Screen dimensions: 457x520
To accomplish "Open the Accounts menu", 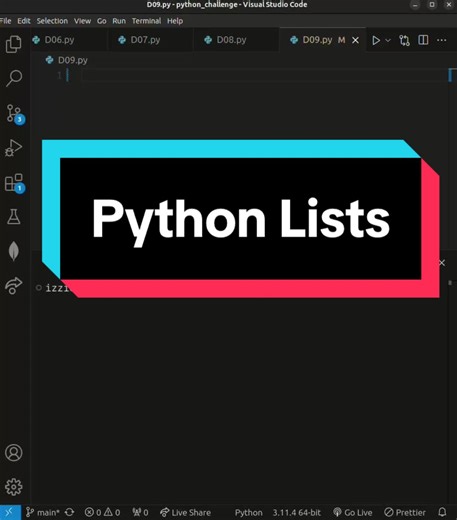I will tap(14, 452).
